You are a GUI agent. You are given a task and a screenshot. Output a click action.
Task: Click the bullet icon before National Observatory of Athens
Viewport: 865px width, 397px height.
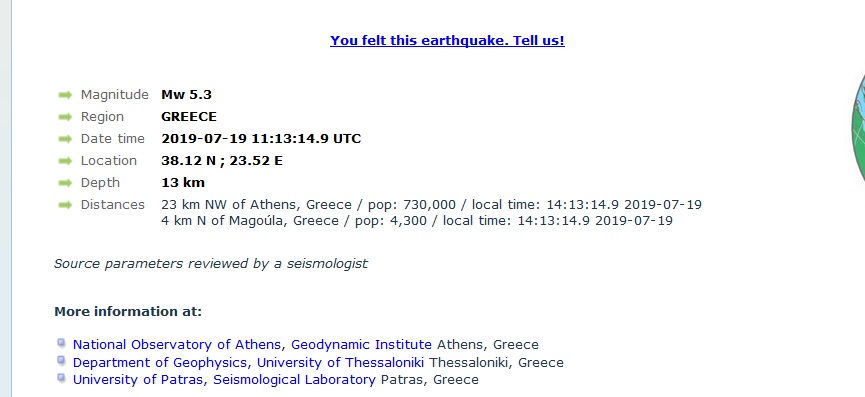[x=61, y=343]
